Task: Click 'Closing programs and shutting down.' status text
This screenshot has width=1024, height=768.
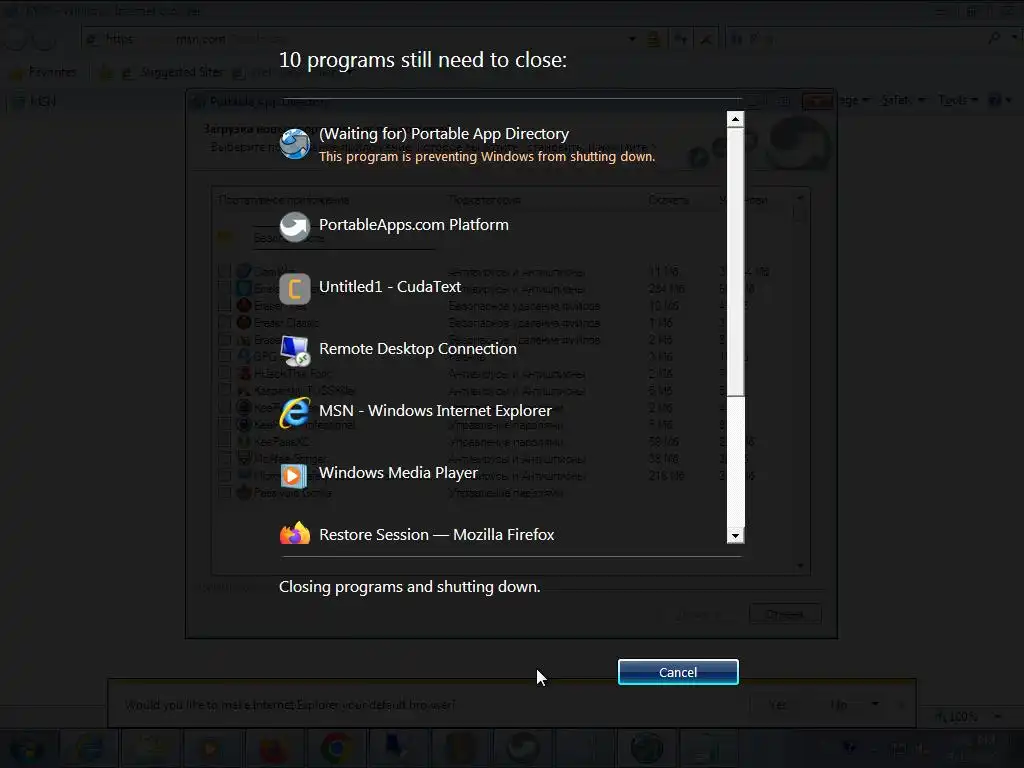Action: [x=409, y=587]
